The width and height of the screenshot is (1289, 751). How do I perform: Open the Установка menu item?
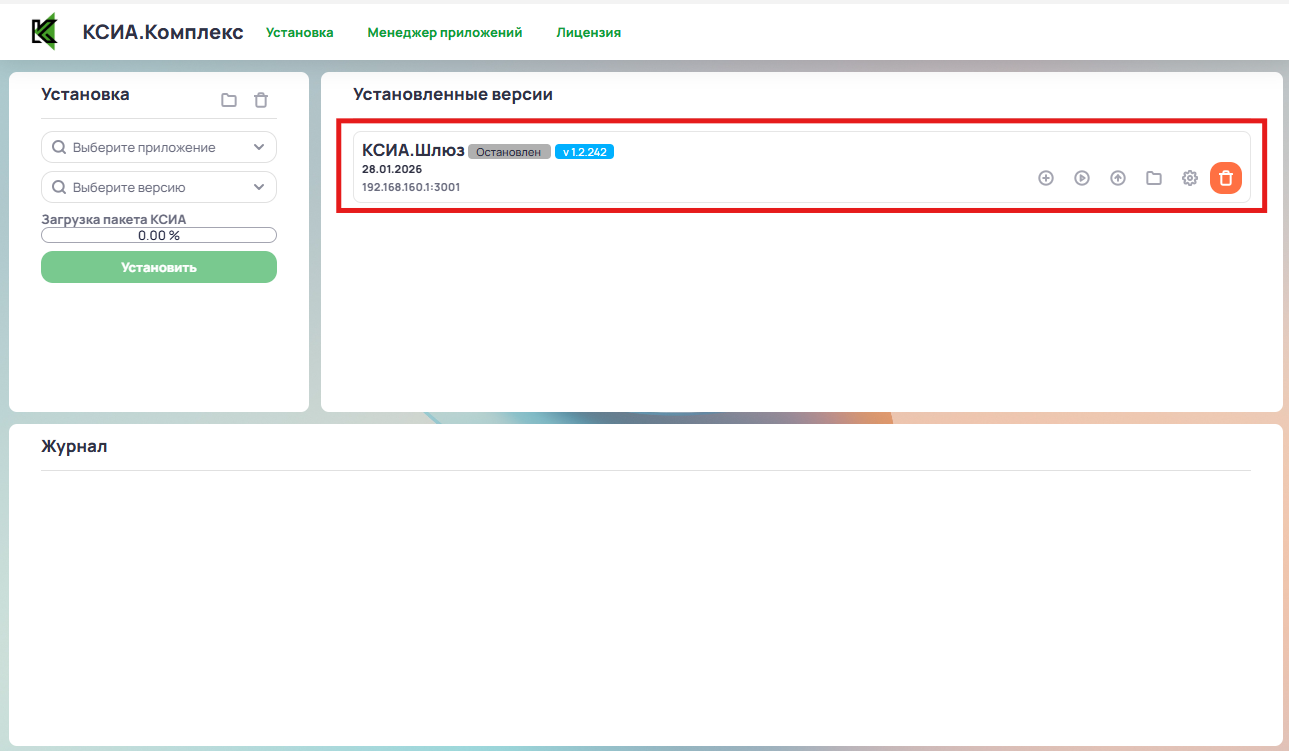tap(299, 32)
